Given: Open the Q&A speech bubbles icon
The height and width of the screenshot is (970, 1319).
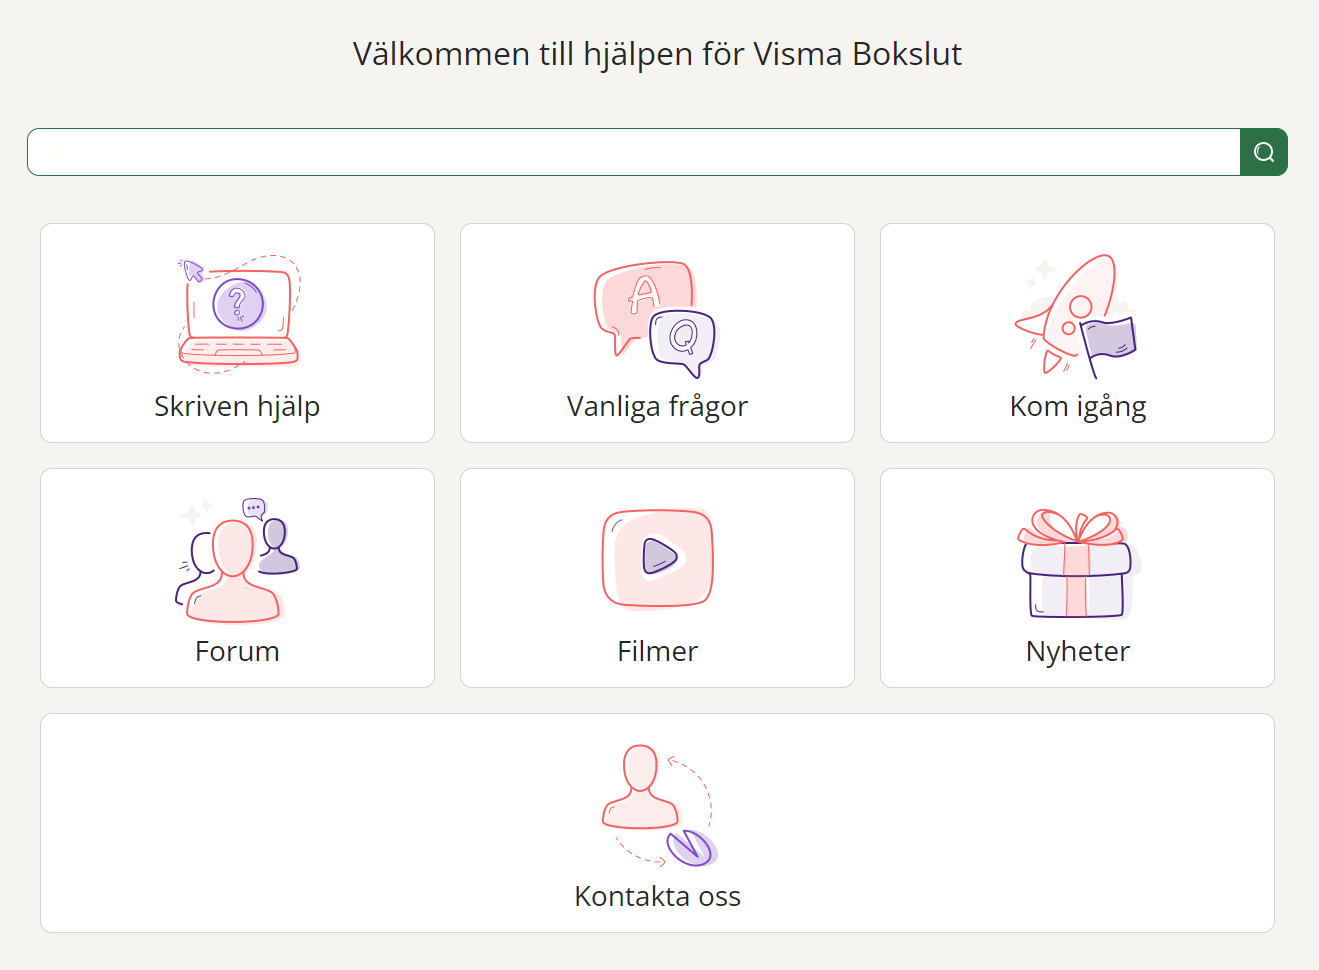Looking at the screenshot, I should pyautogui.click(x=657, y=319).
